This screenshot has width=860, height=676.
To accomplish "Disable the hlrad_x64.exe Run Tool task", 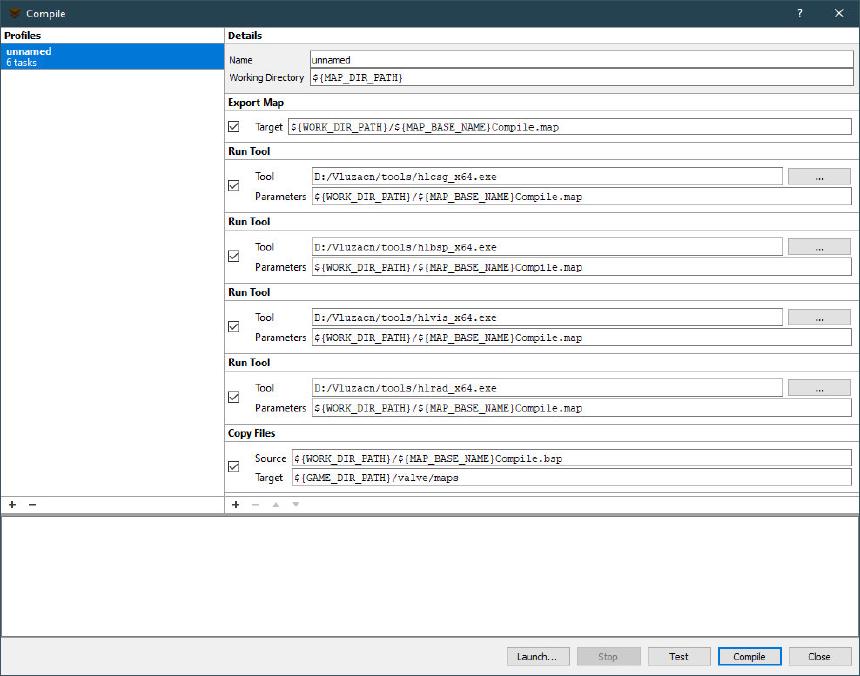I will click(x=234, y=397).
